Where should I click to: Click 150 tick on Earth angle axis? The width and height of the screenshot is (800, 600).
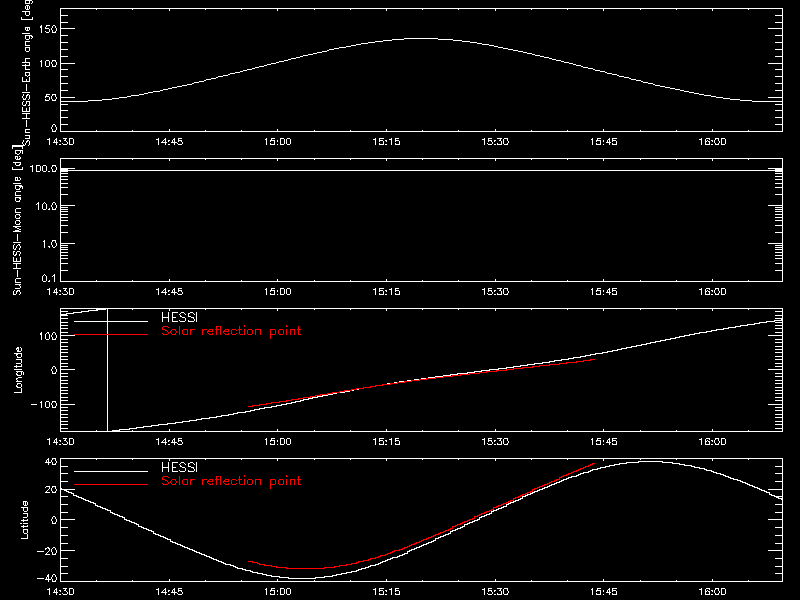[48, 29]
